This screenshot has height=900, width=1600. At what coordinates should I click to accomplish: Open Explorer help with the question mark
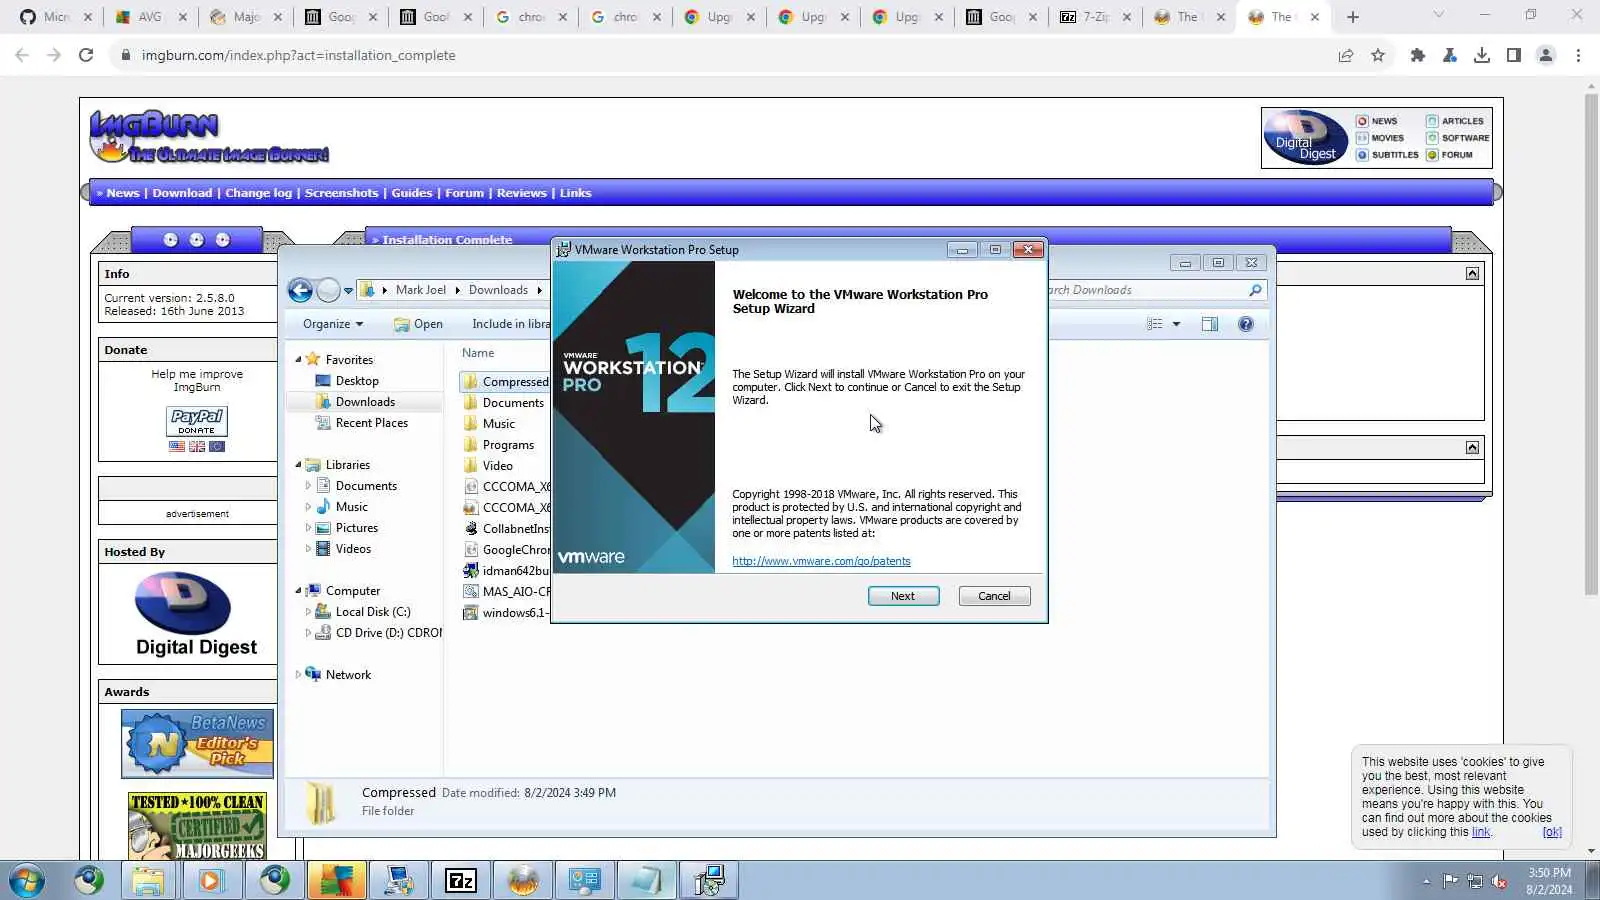pyautogui.click(x=1246, y=324)
